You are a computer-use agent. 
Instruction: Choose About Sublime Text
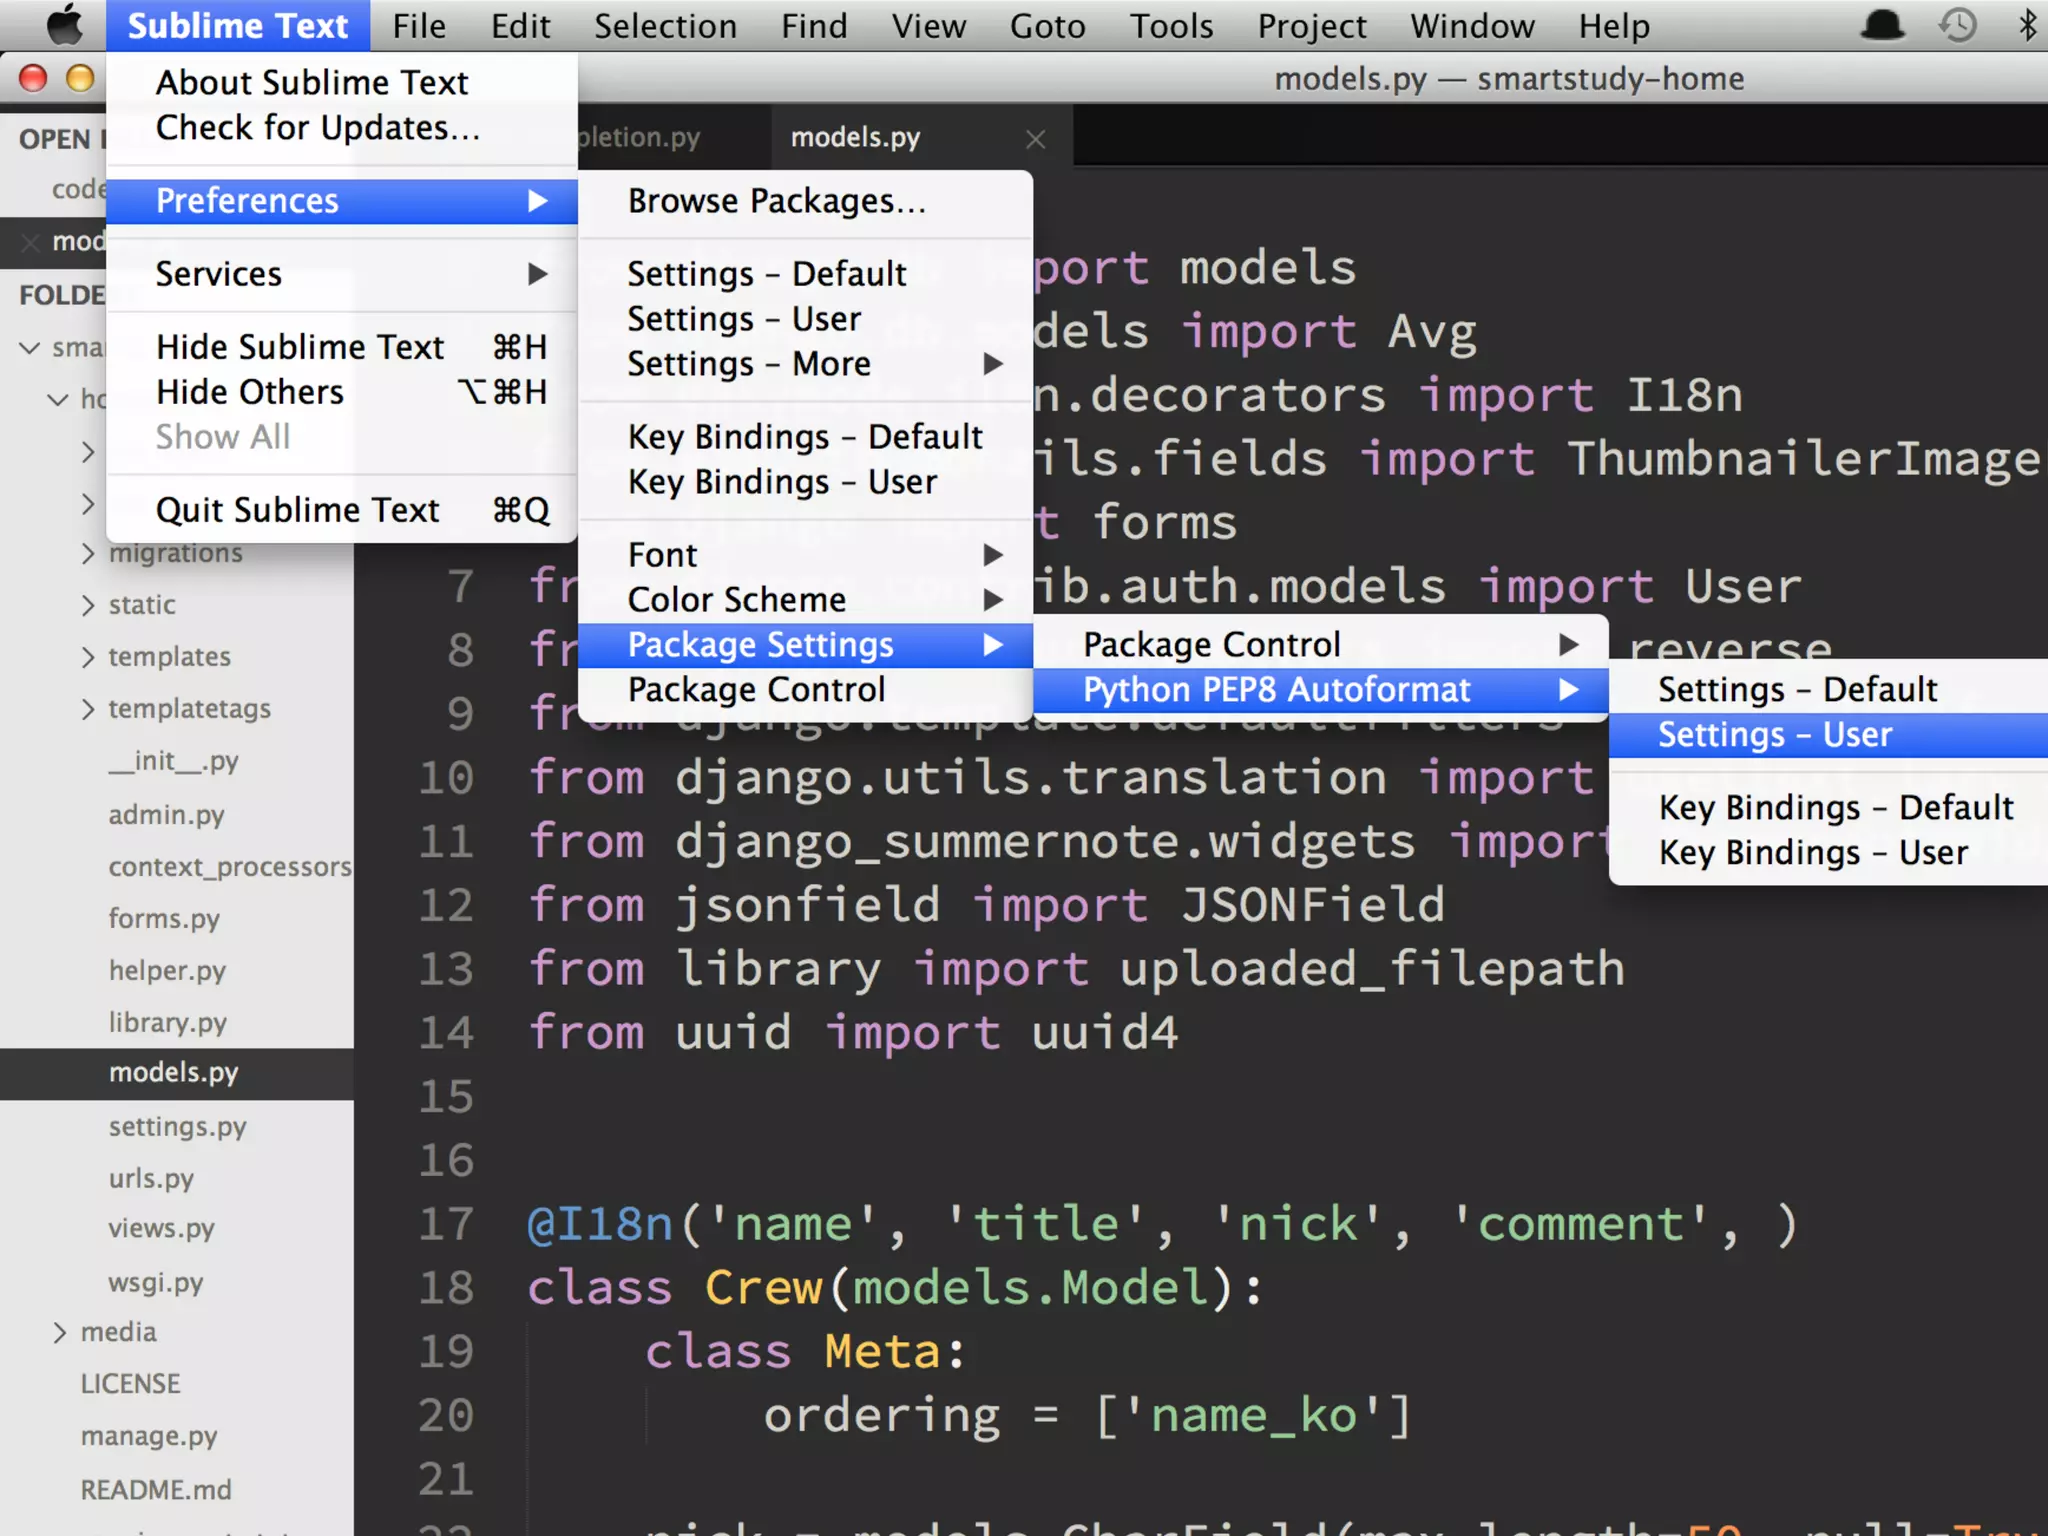[x=342, y=82]
